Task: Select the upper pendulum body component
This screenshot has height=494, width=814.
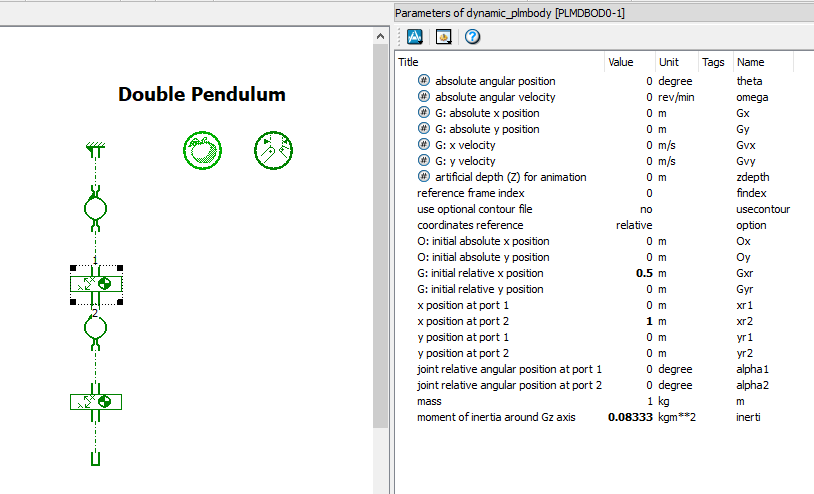Action: (96, 284)
